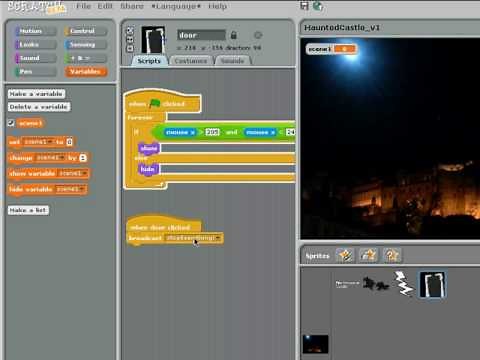The height and width of the screenshot is (360, 480).
Task: Click value field in change scene1 block
Action: pyautogui.click(x=83, y=158)
